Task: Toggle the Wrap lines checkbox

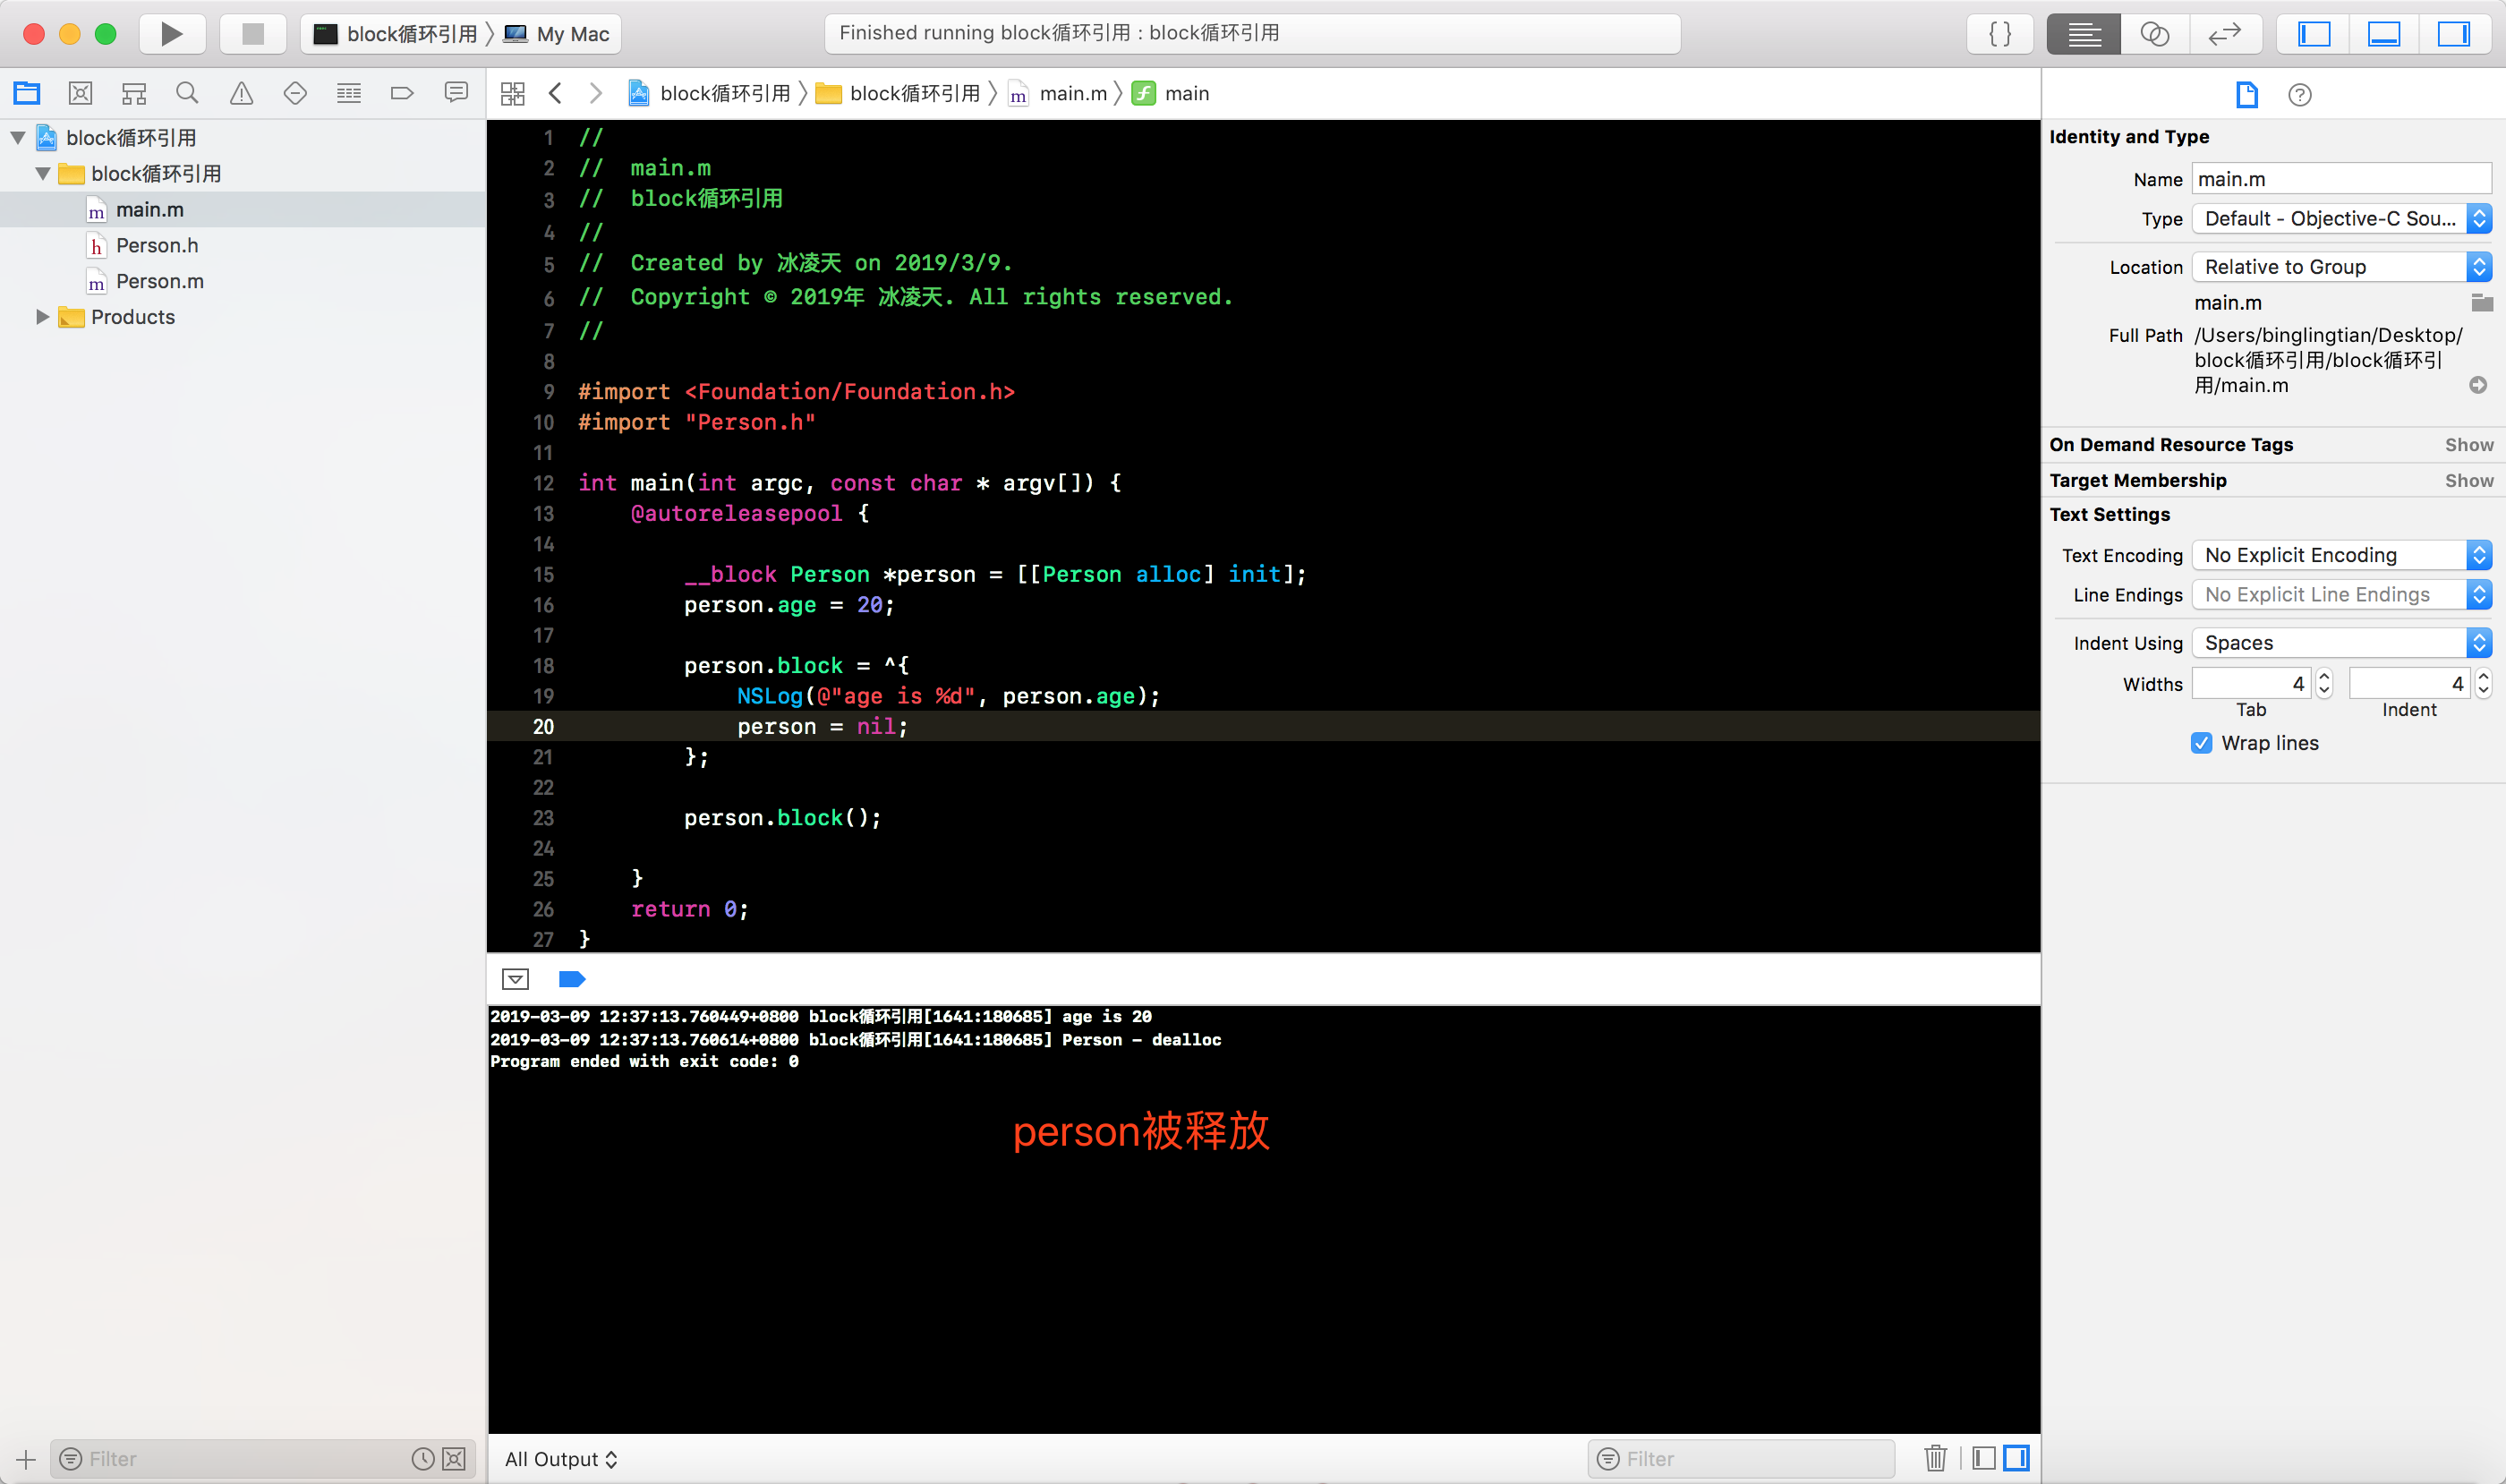Action: coord(2202,743)
